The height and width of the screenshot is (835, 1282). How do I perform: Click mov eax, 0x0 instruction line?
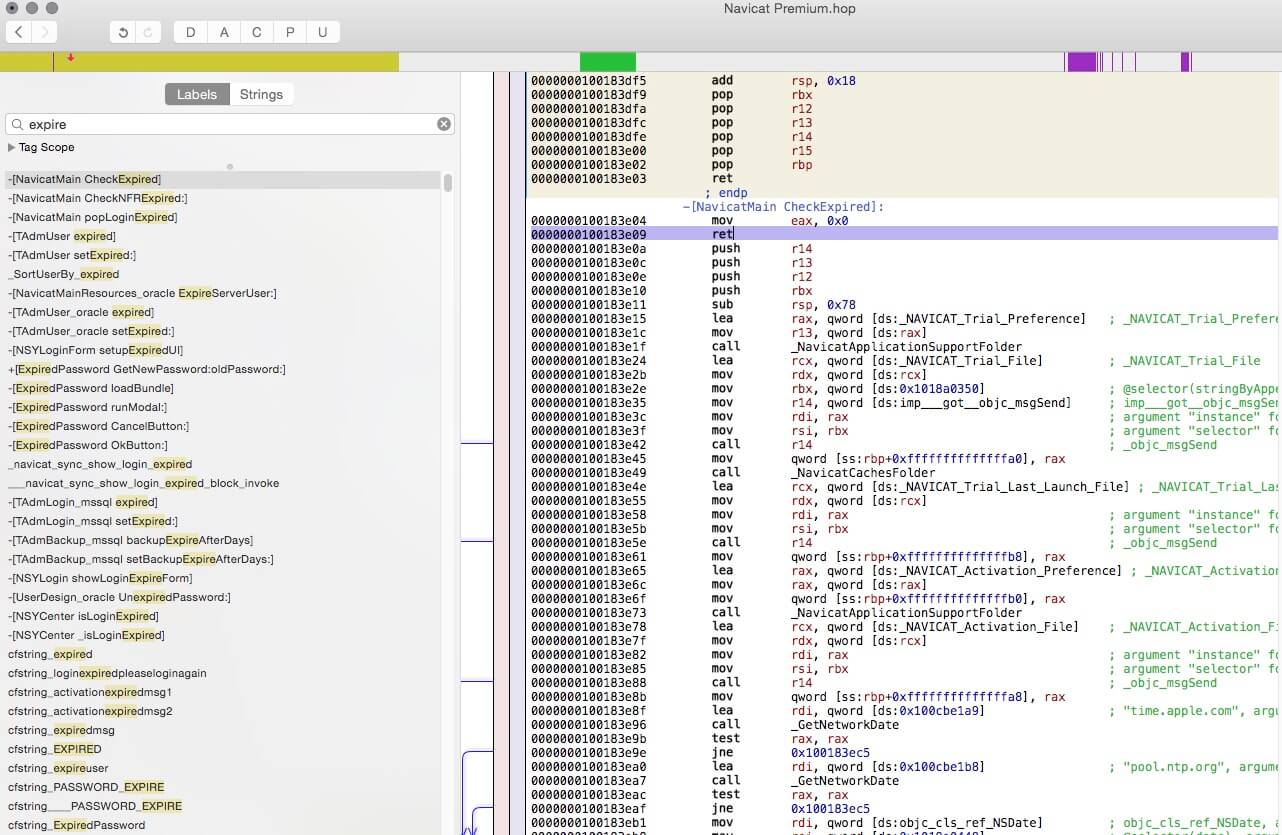(x=780, y=221)
